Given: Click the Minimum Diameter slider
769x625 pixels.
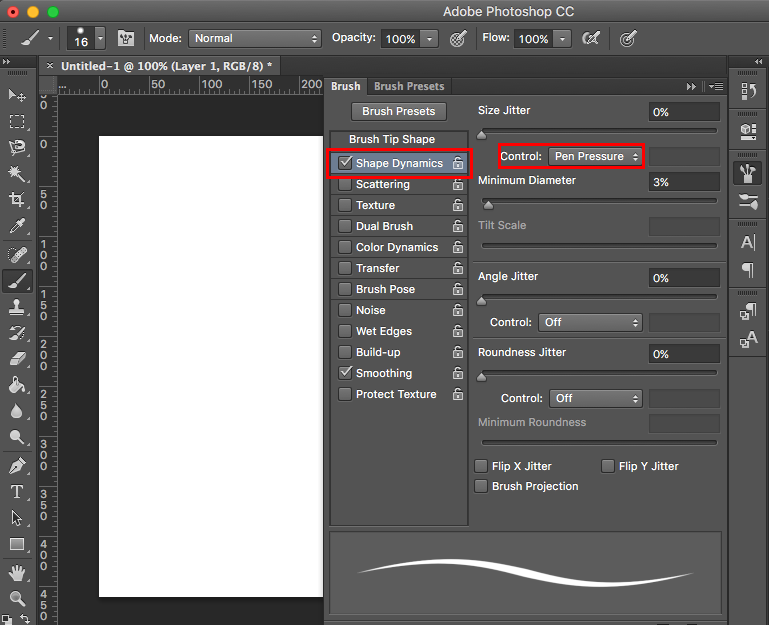Looking at the screenshot, I should pos(598,202).
